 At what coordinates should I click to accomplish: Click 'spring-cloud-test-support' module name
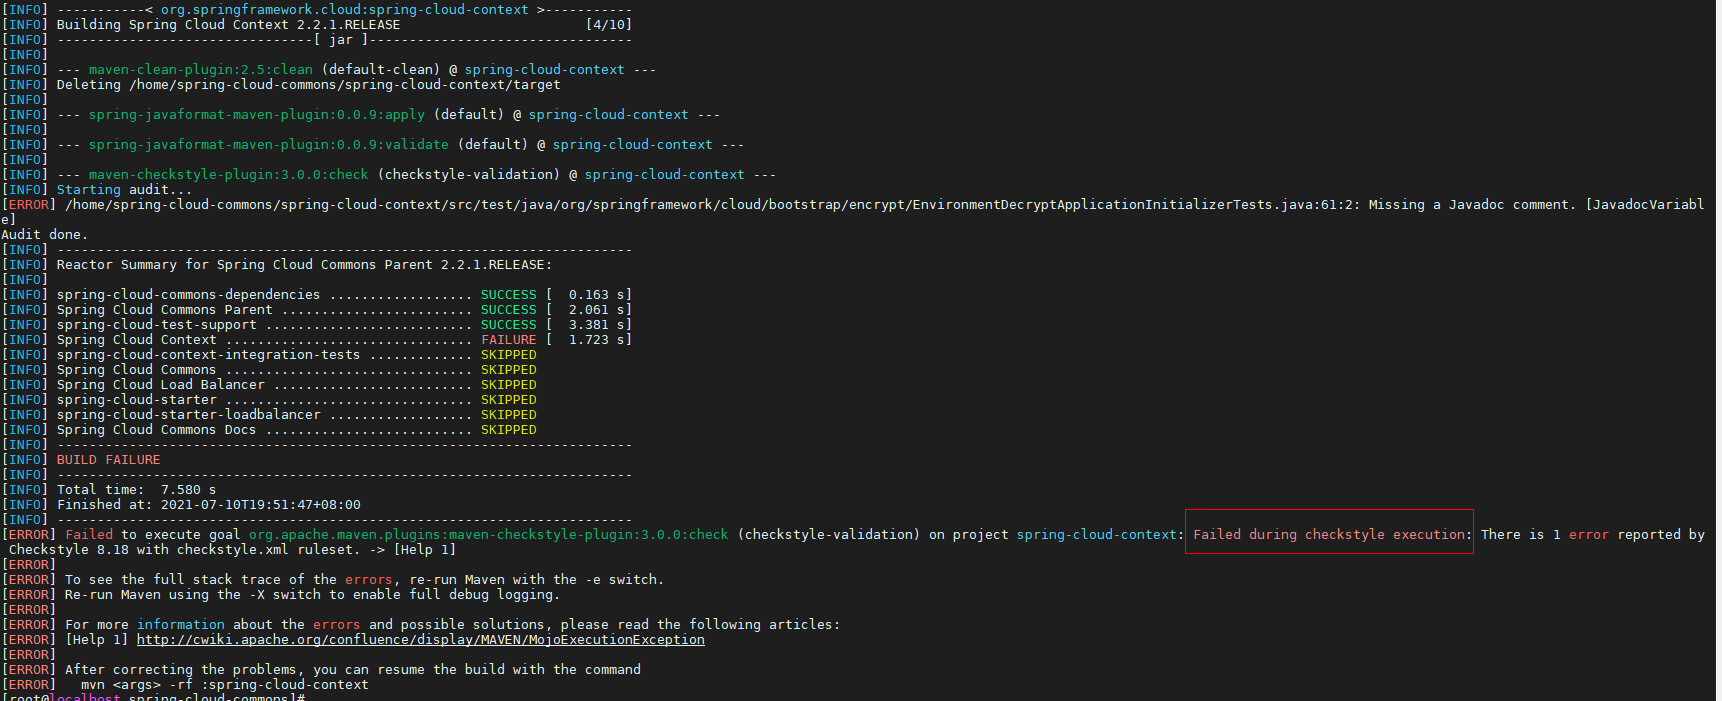coord(156,325)
